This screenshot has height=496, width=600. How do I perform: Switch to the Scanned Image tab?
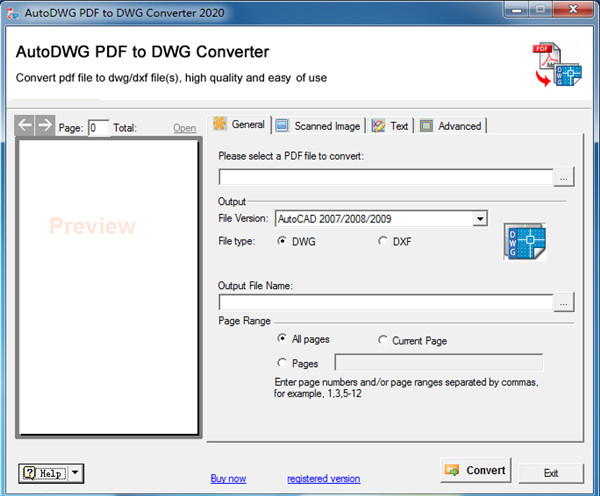click(319, 126)
